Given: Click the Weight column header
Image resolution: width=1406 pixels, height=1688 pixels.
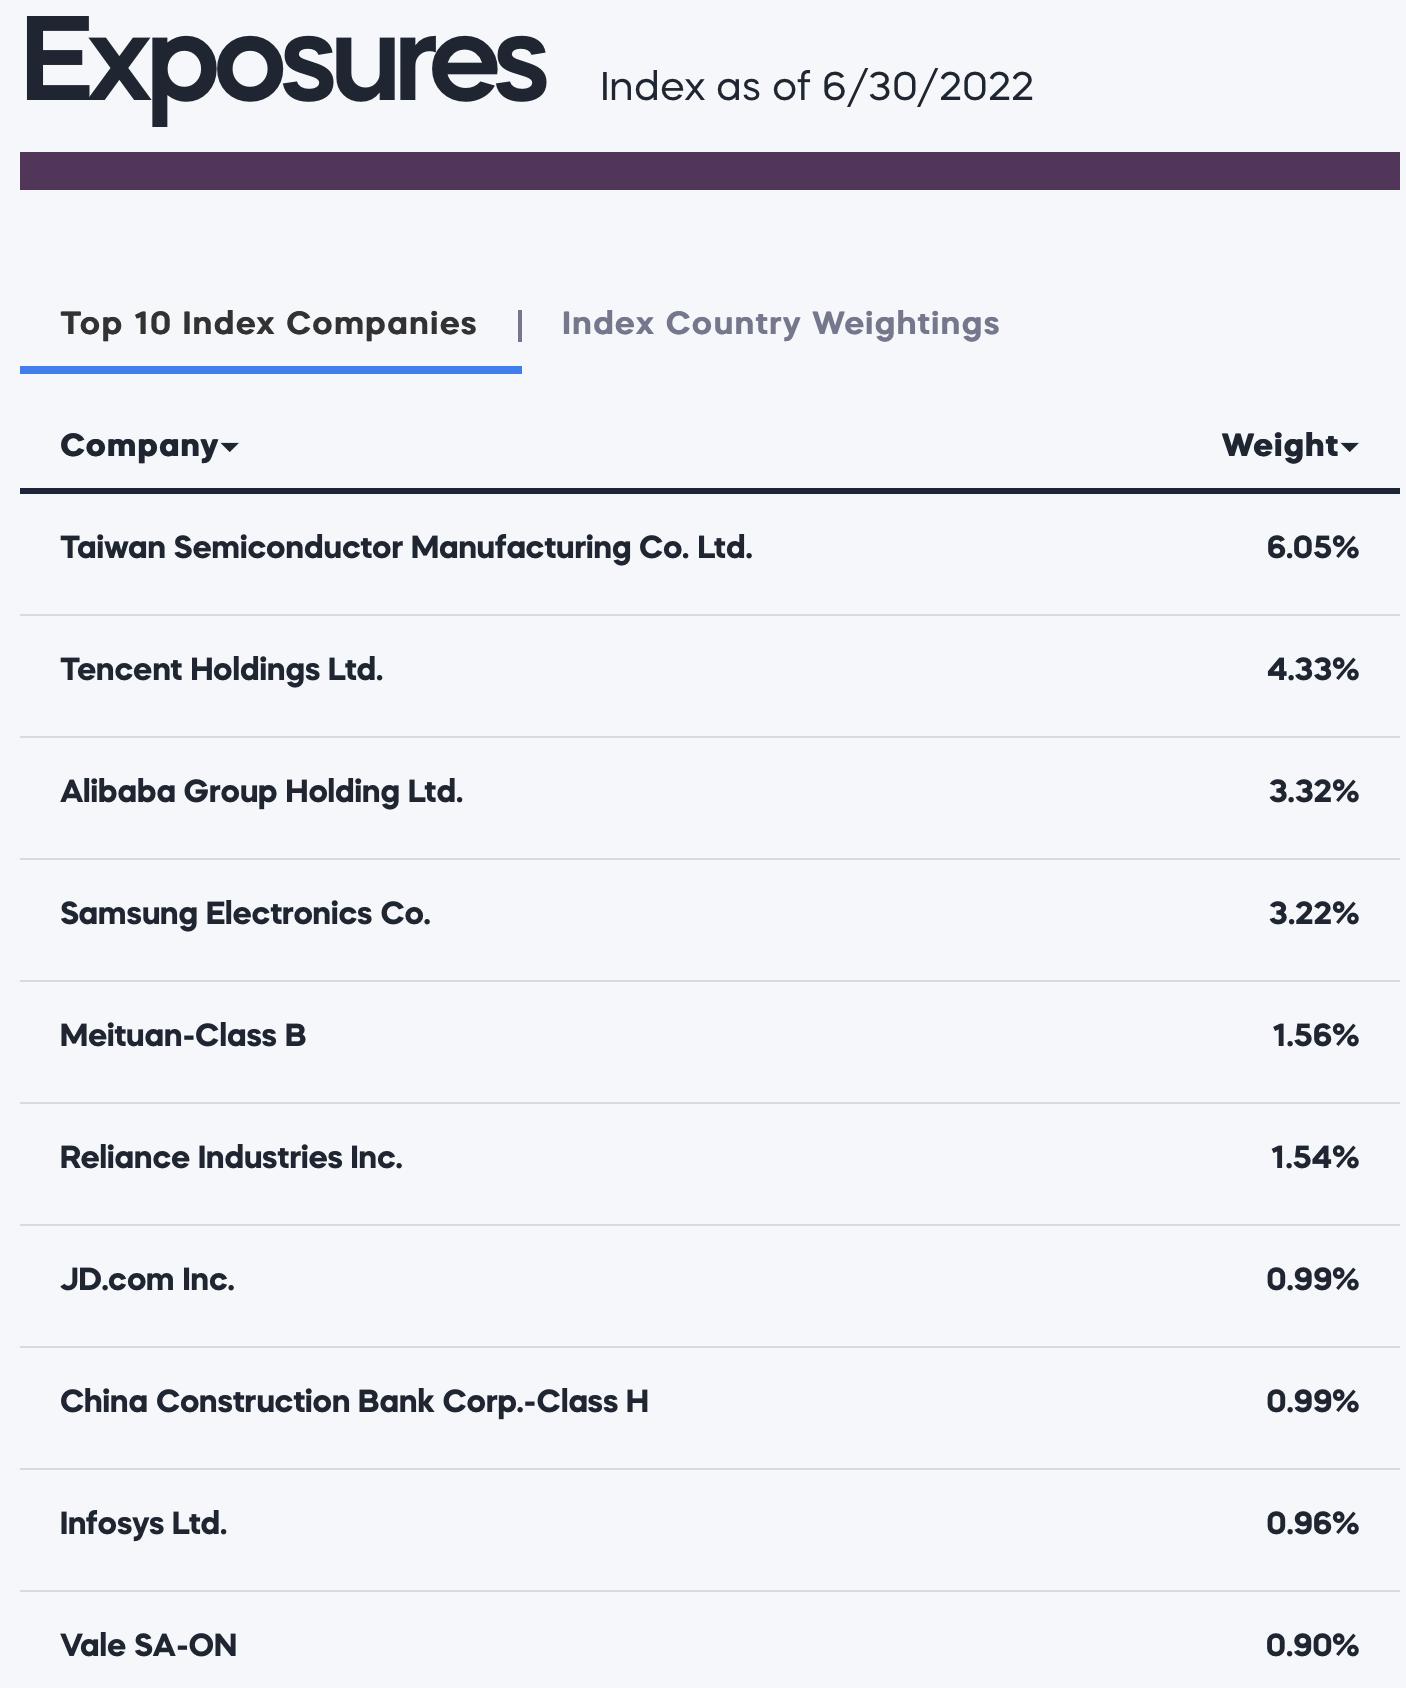Looking at the screenshot, I should [x=1290, y=445].
